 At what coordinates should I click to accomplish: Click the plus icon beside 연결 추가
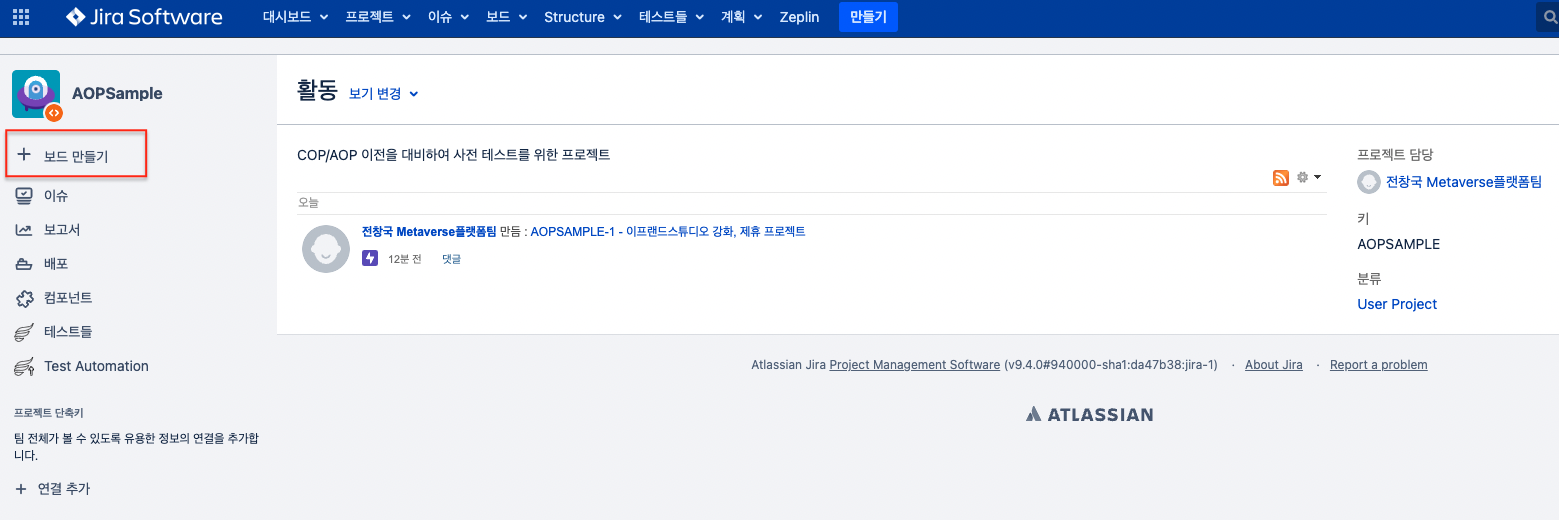click(x=21, y=489)
